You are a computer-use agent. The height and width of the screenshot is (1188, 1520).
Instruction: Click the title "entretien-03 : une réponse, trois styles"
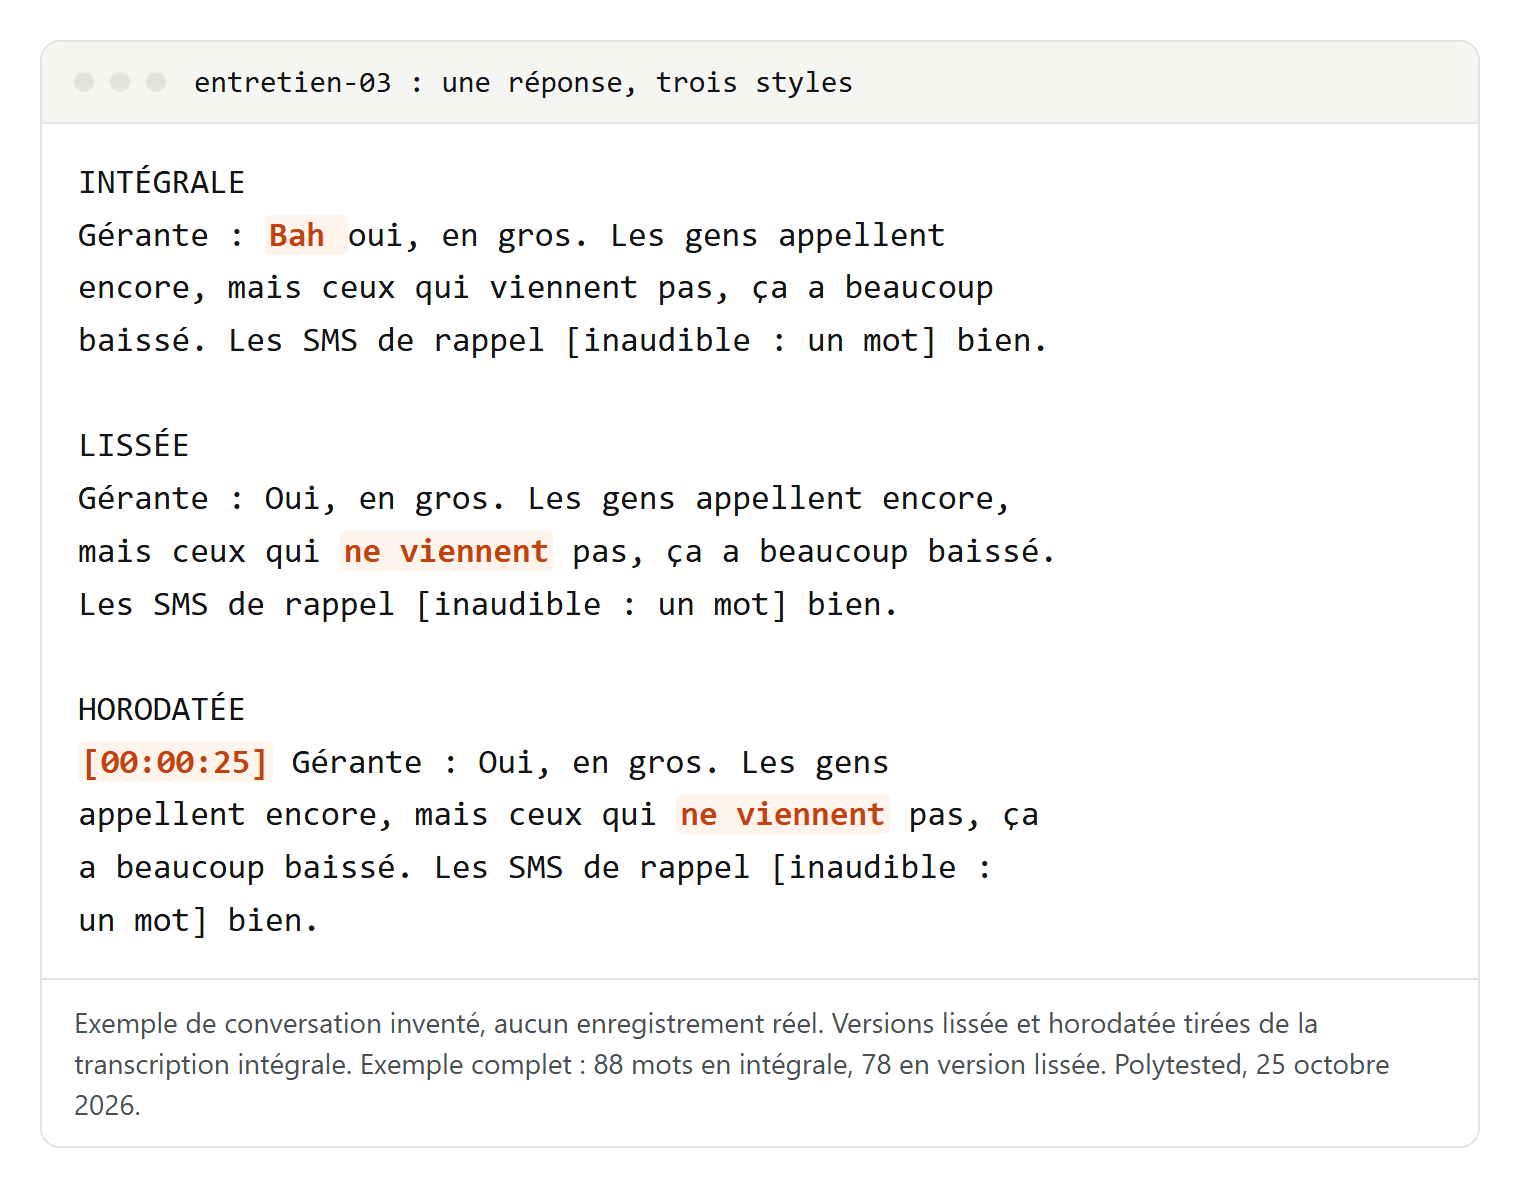coord(523,82)
